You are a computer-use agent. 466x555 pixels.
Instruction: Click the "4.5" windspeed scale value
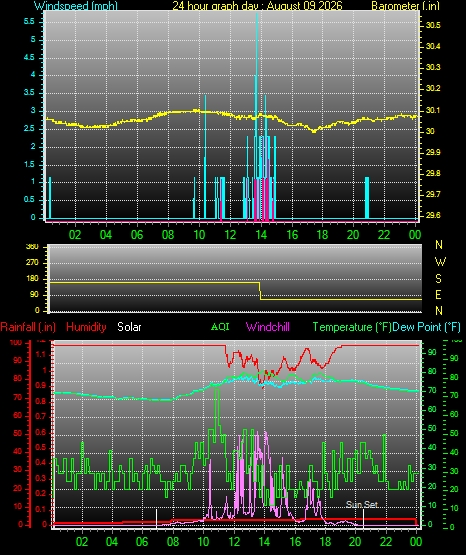[x=29, y=57]
